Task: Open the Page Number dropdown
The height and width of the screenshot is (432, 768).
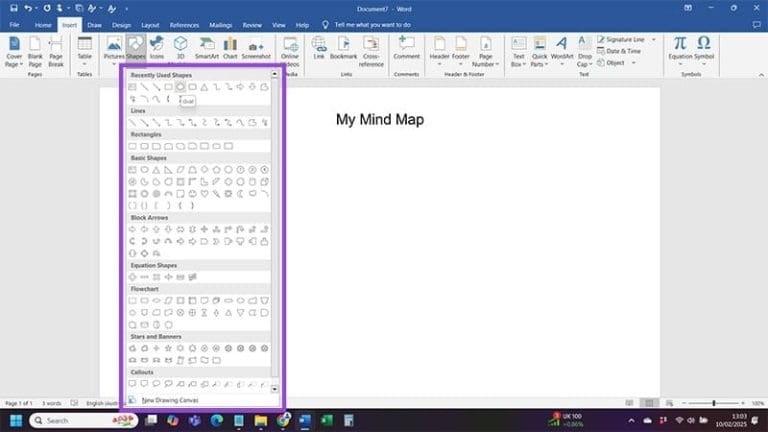Action: point(485,51)
